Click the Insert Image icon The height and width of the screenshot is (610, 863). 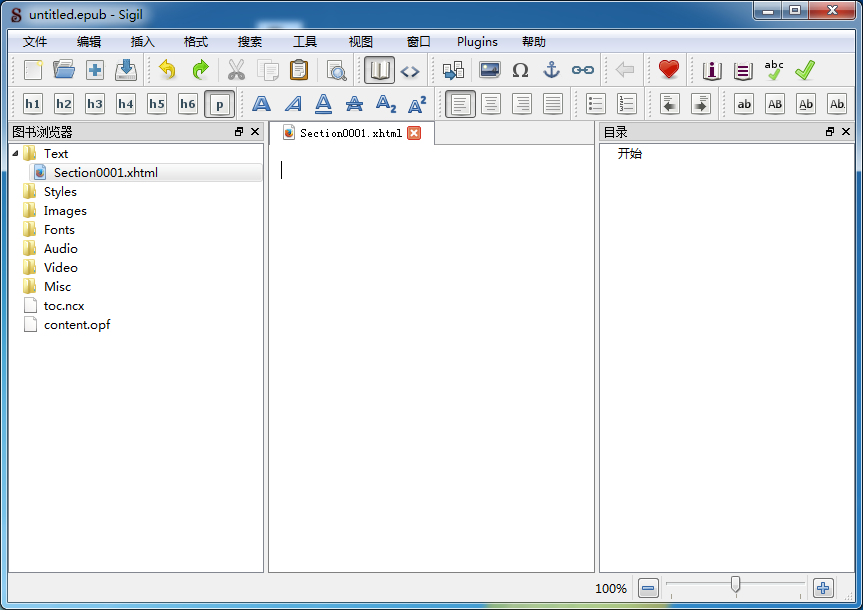click(x=489, y=70)
